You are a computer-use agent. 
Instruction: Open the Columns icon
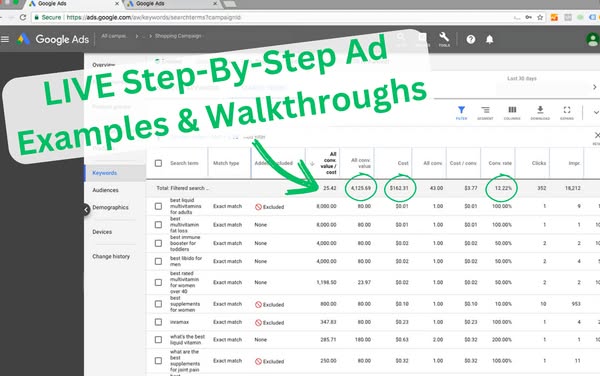tap(512, 113)
